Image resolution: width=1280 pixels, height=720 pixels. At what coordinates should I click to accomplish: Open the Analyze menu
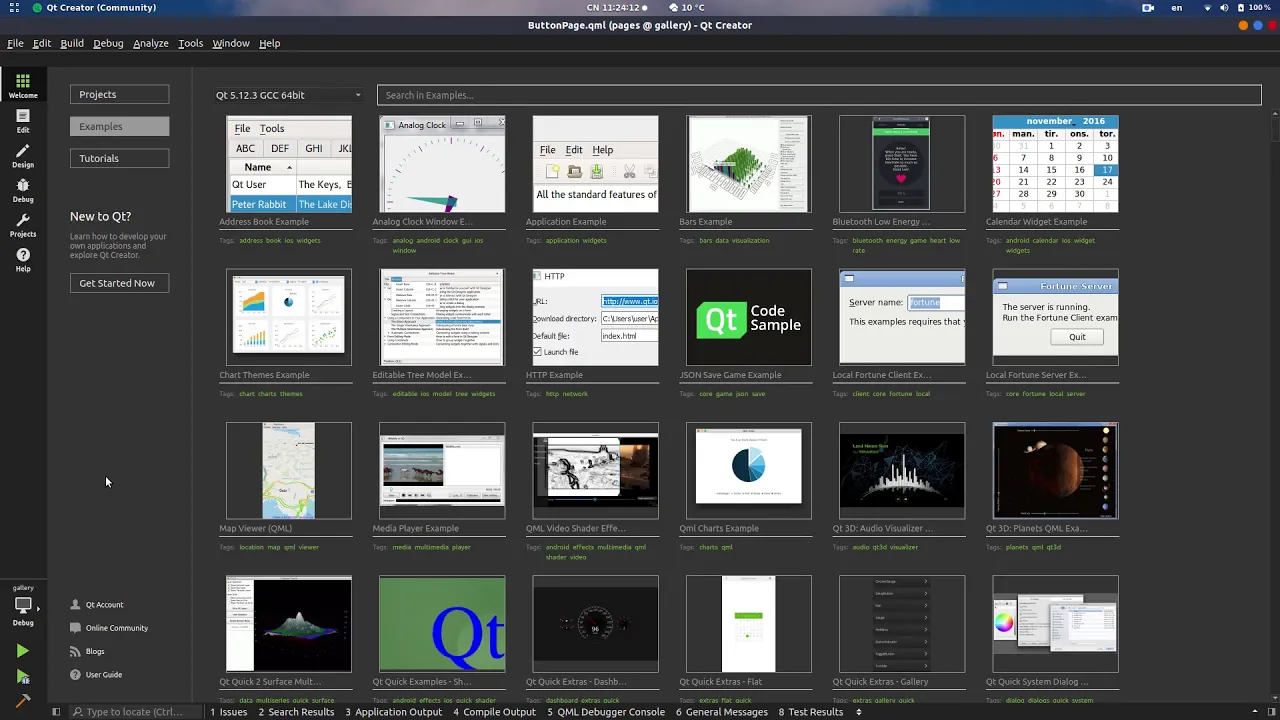151,43
